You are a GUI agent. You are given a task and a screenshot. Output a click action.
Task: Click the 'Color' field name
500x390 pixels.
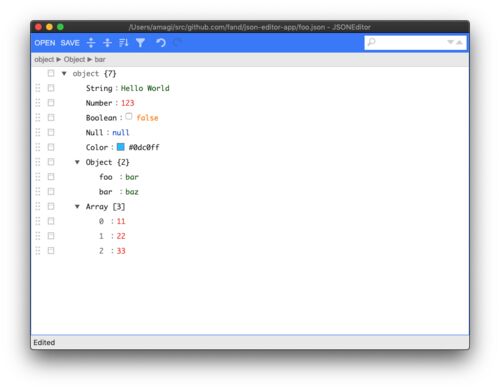pos(97,147)
